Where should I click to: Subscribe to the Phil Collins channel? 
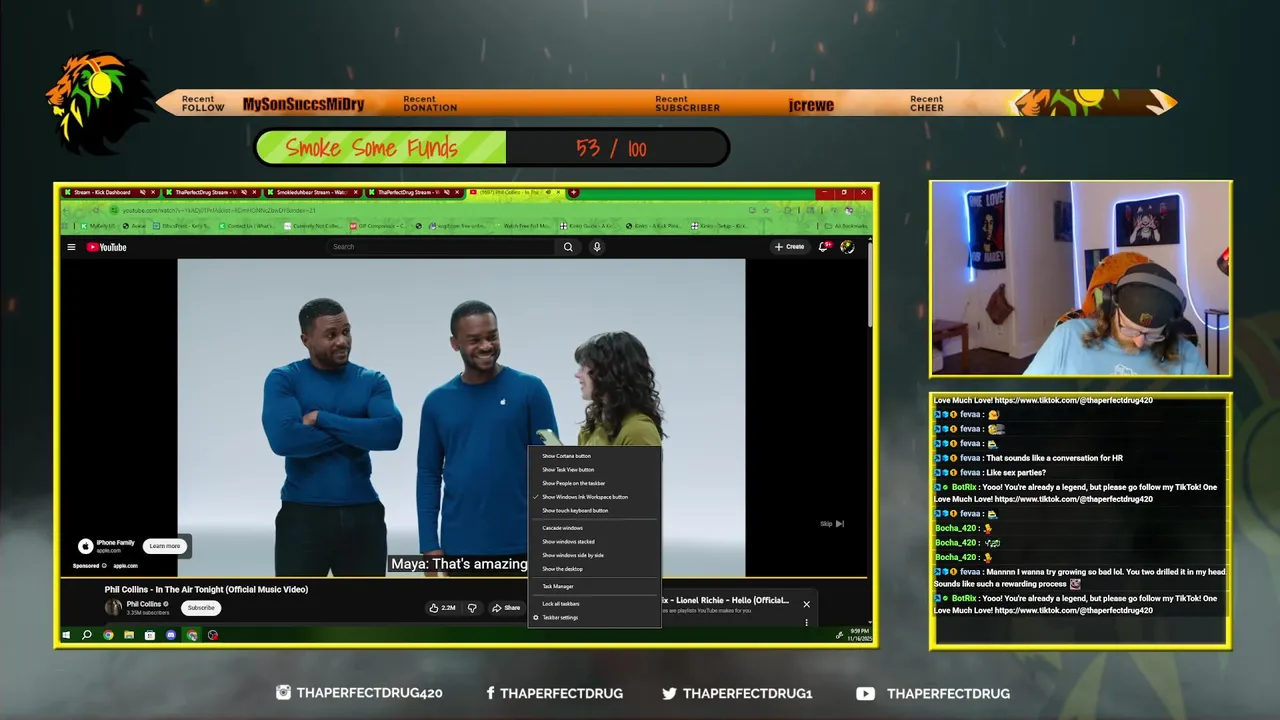[201, 608]
